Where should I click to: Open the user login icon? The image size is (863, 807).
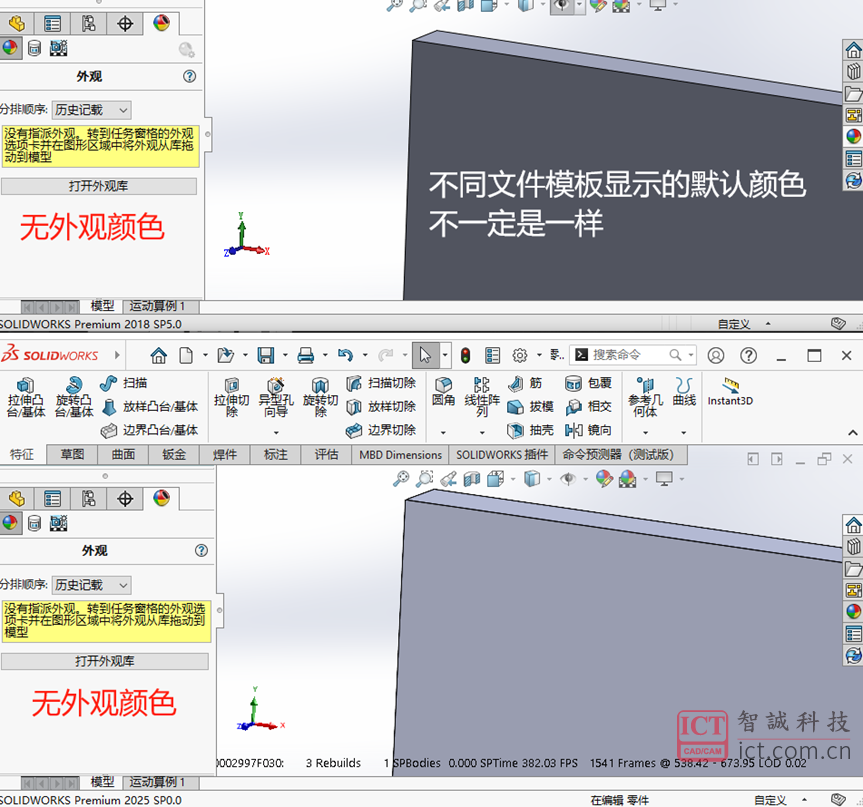click(715, 356)
